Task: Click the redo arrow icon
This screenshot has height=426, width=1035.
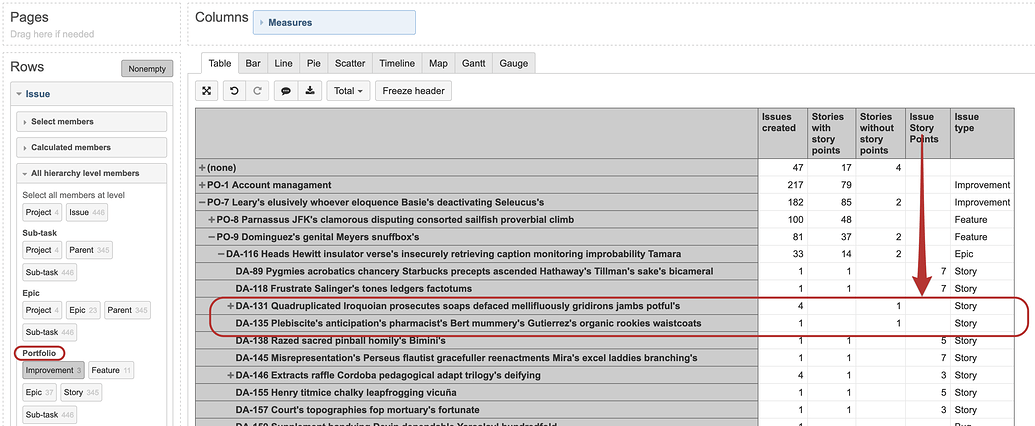Action: [257, 91]
